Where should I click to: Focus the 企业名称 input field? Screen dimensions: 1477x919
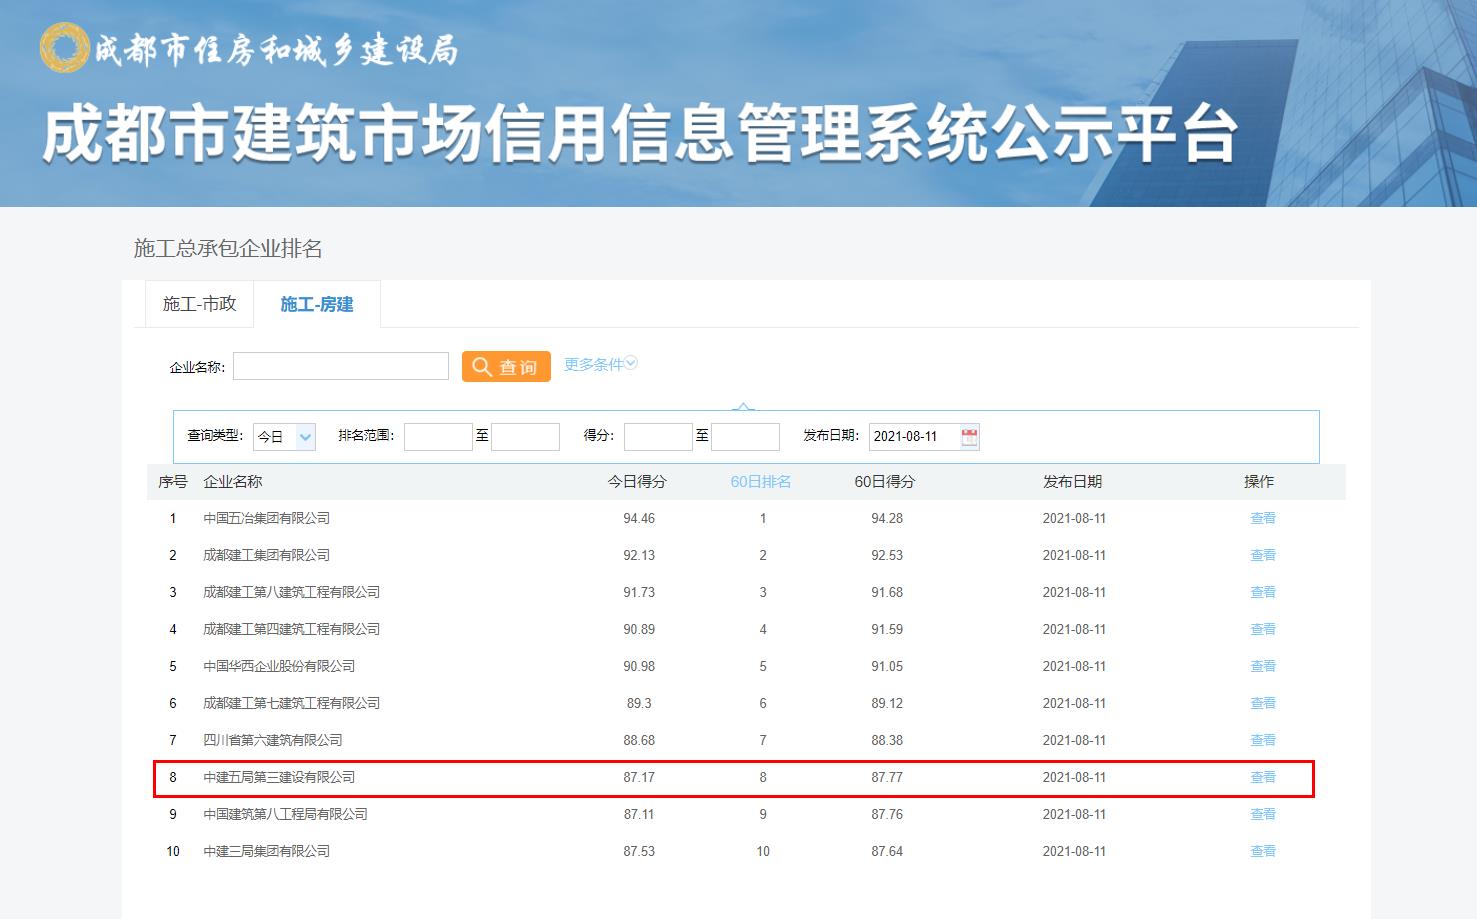coord(341,366)
